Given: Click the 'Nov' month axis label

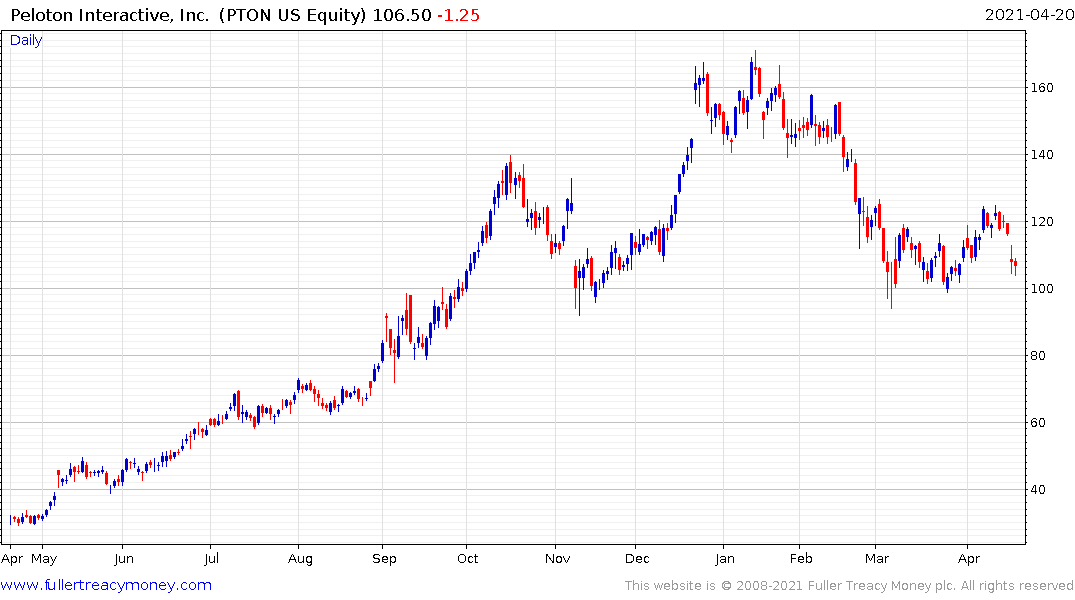Looking at the screenshot, I should [557, 559].
